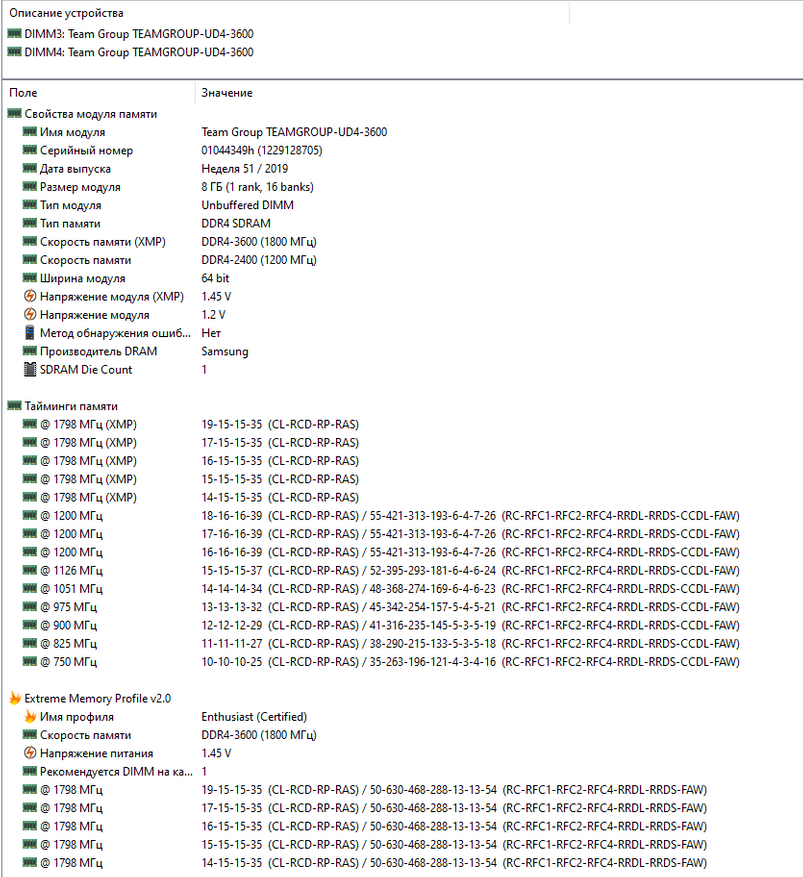Select the Описание устройства header text
Image resolution: width=803 pixels, height=877 pixels.
(66, 13)
